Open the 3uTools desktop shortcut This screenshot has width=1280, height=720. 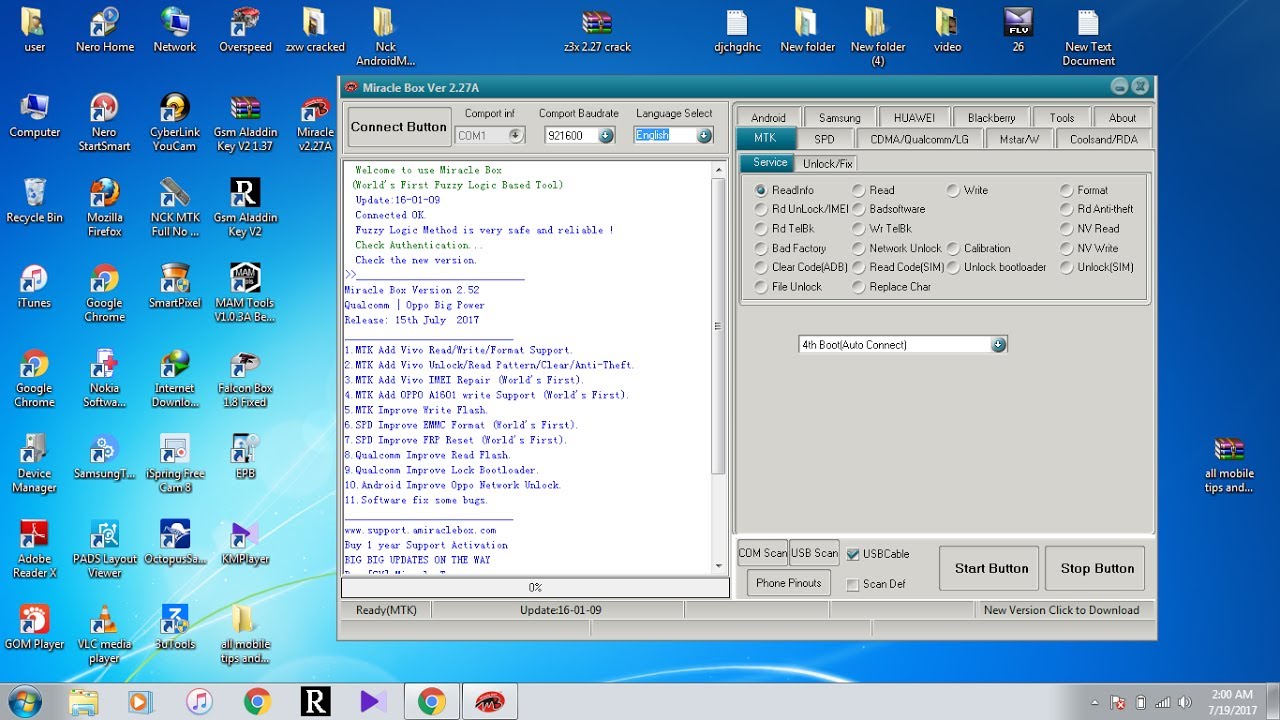174,627
